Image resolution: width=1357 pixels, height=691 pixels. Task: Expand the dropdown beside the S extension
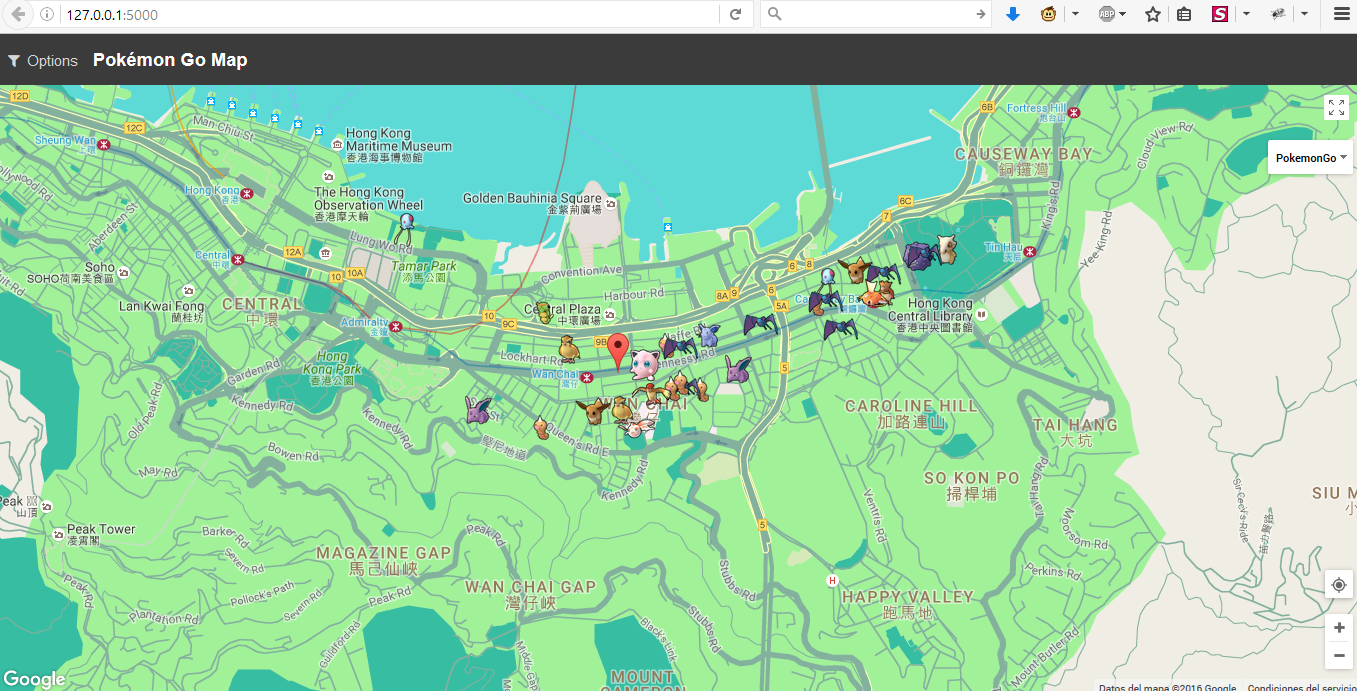point(1246,15)
